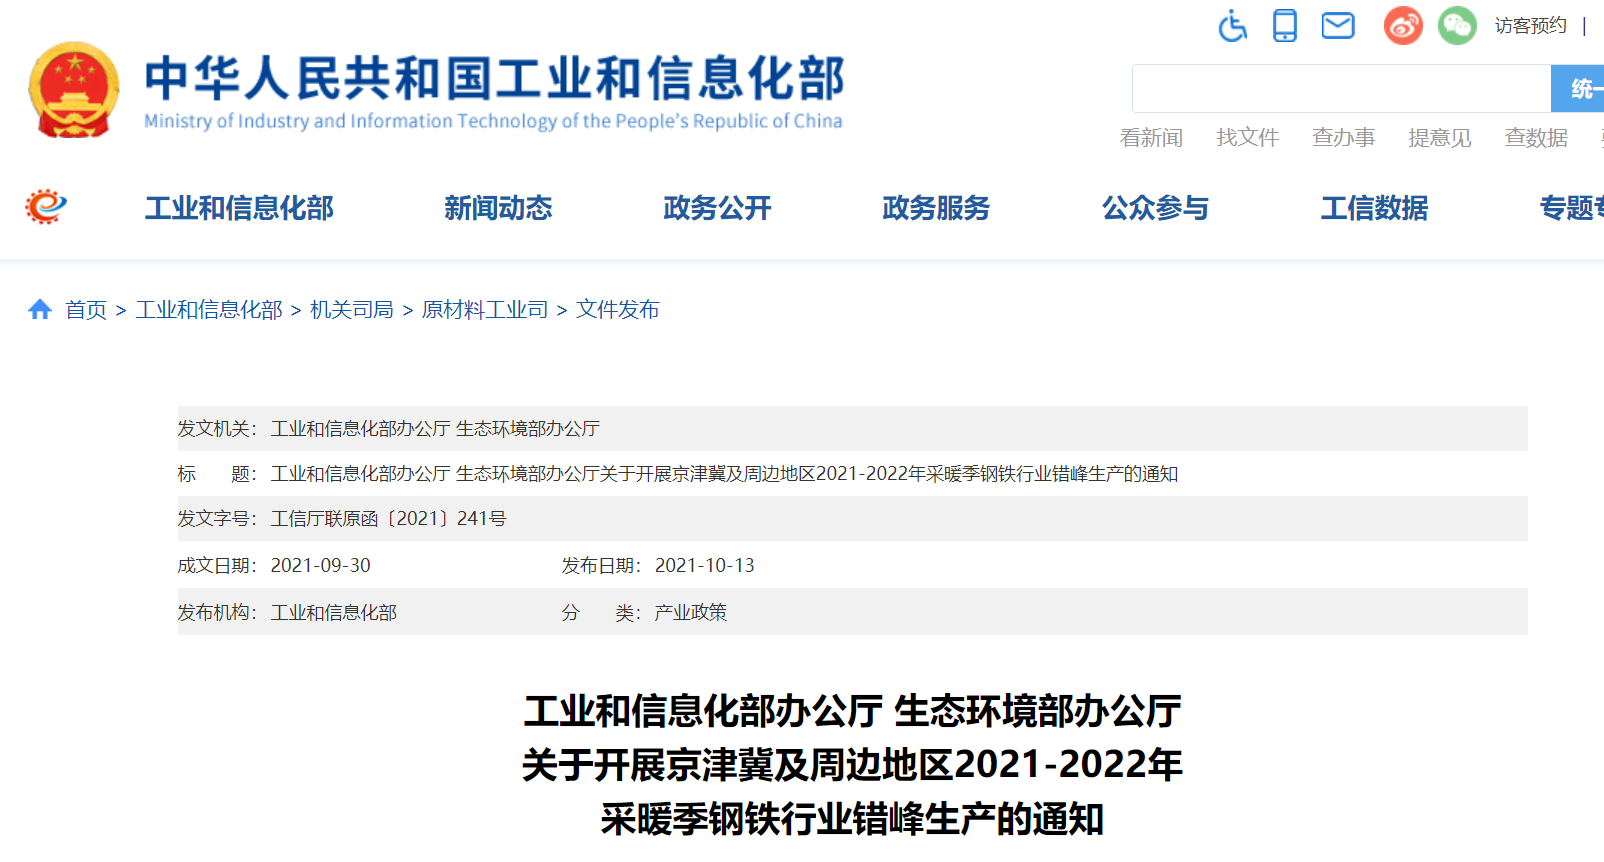The height and width of the screenshot is (862, 1604).
Task: Select the 查办事 search category
Action: click(1343, 138)
